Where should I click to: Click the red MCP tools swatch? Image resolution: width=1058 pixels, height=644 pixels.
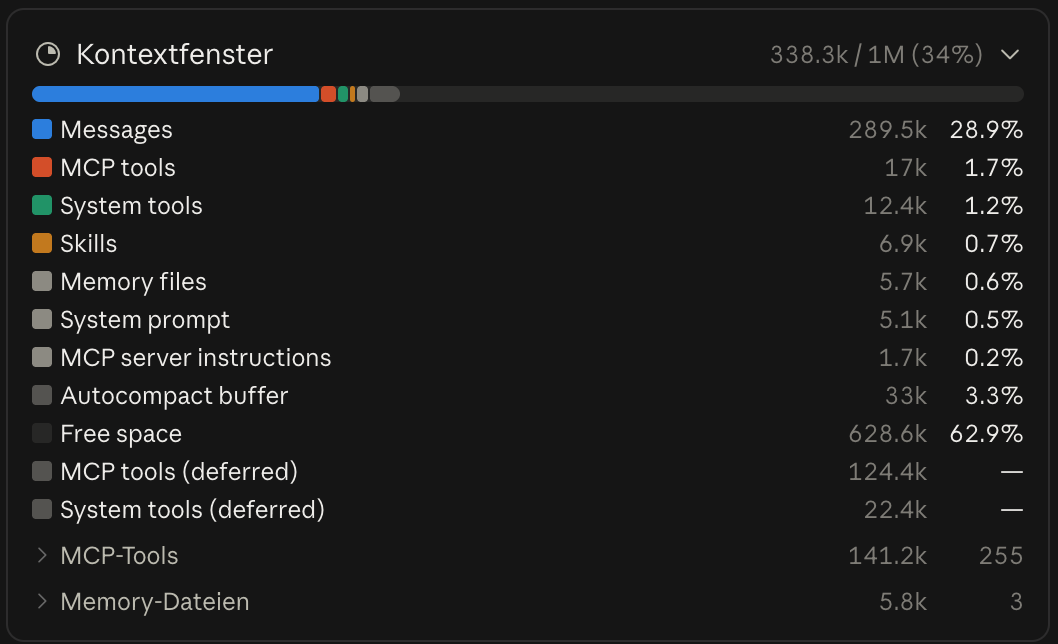coord(42,167)
